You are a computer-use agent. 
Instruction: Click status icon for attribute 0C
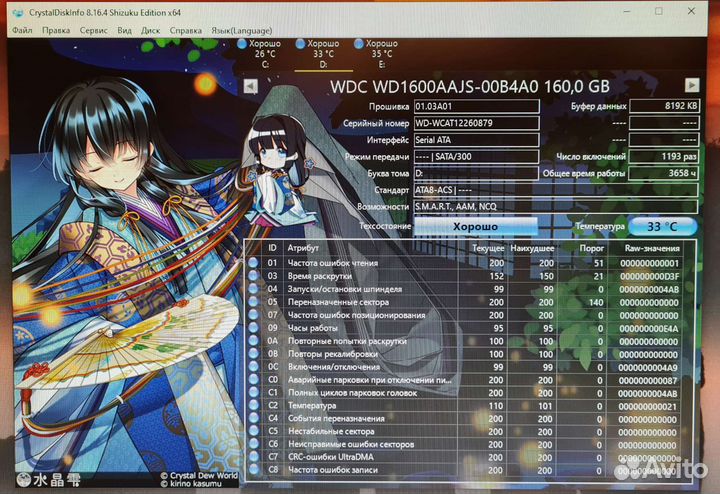253,366
